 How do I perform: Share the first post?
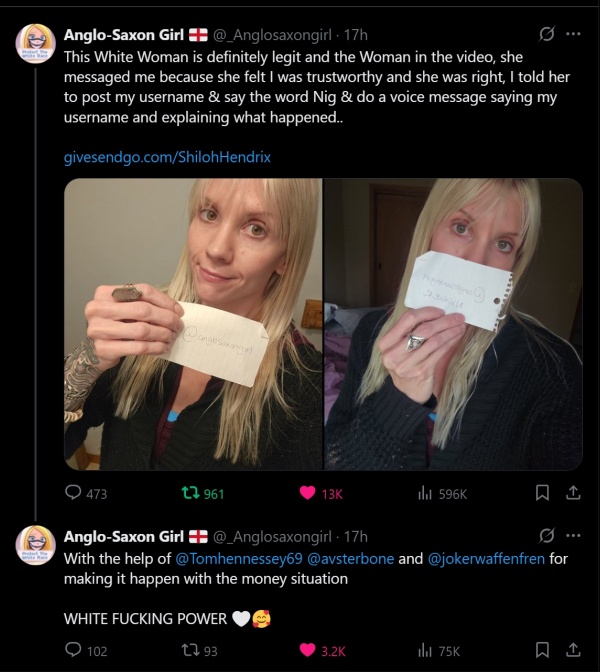click(x=573, y=493)
